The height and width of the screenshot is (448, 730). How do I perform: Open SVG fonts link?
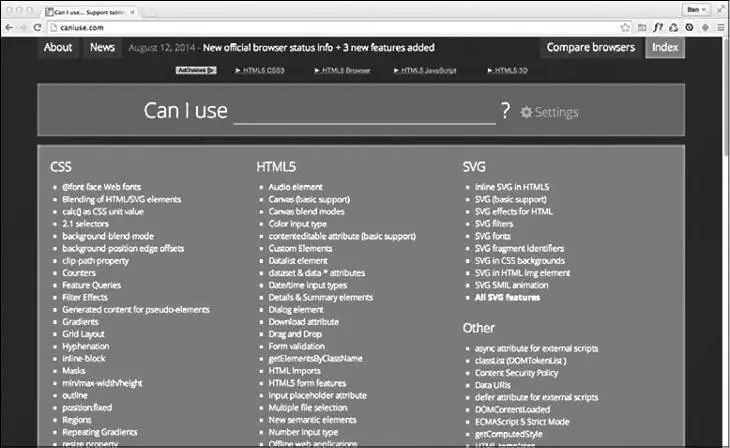pyautogui.click(x=493, y=236)
